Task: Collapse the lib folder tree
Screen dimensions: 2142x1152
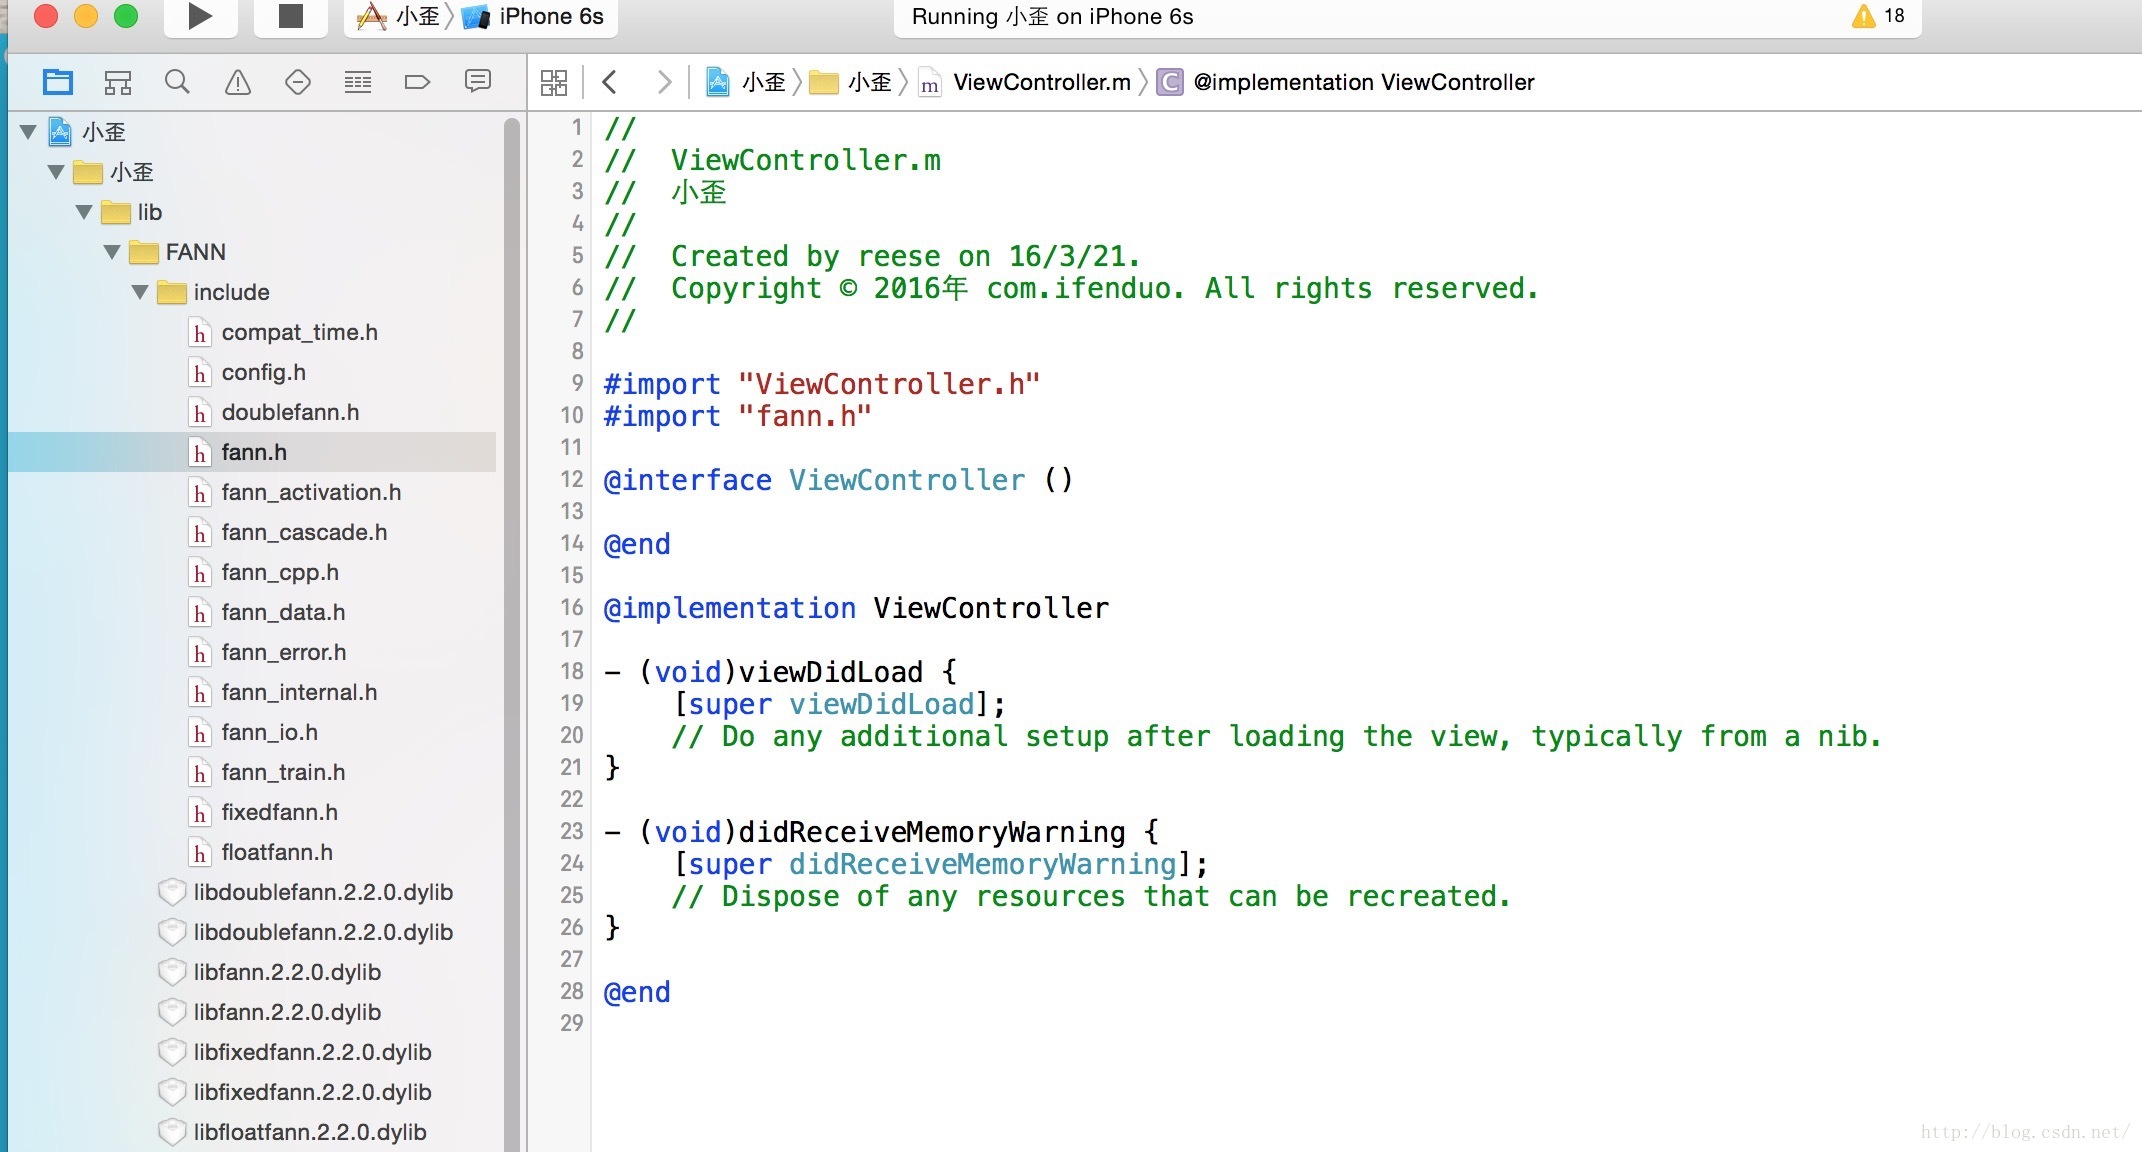Action: [x=82, y=213]
